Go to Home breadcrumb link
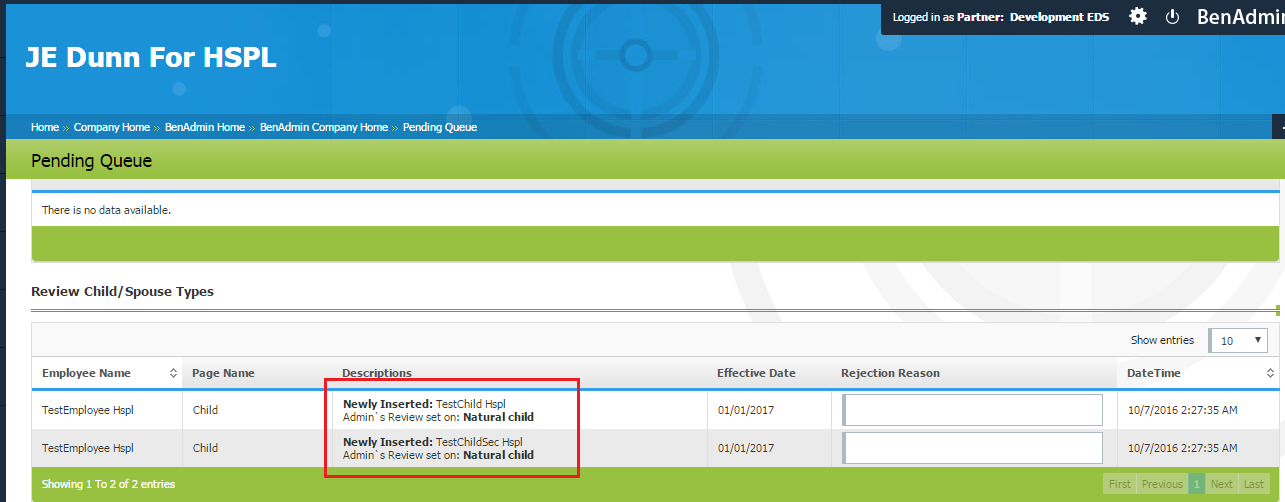 pos(45,127)
